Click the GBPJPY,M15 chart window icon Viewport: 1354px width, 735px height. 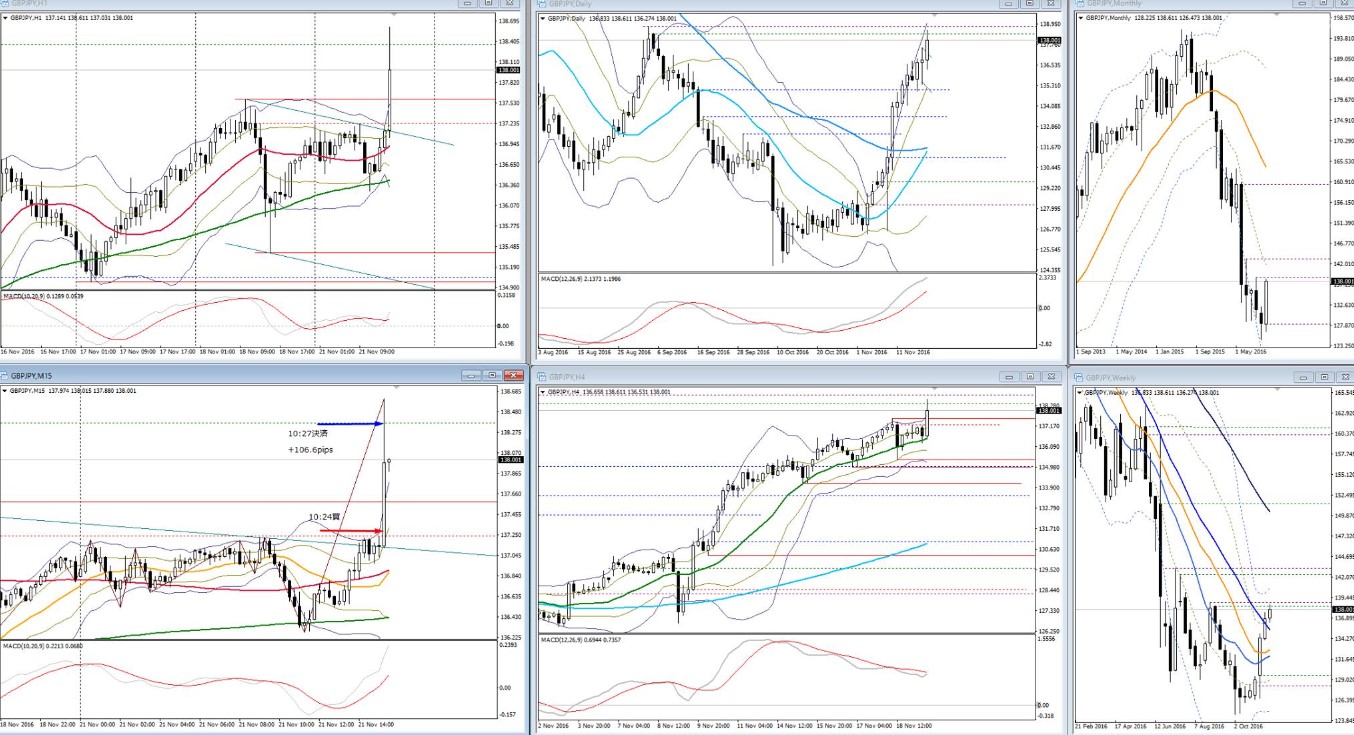coord(6,376)
